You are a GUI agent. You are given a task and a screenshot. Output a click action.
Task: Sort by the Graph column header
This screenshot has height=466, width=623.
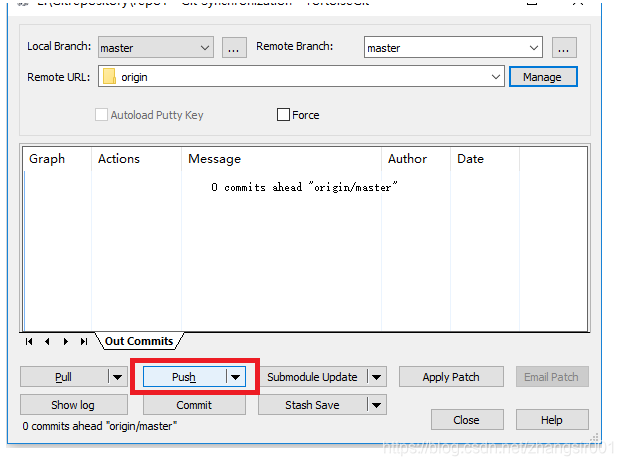(57, 159)
